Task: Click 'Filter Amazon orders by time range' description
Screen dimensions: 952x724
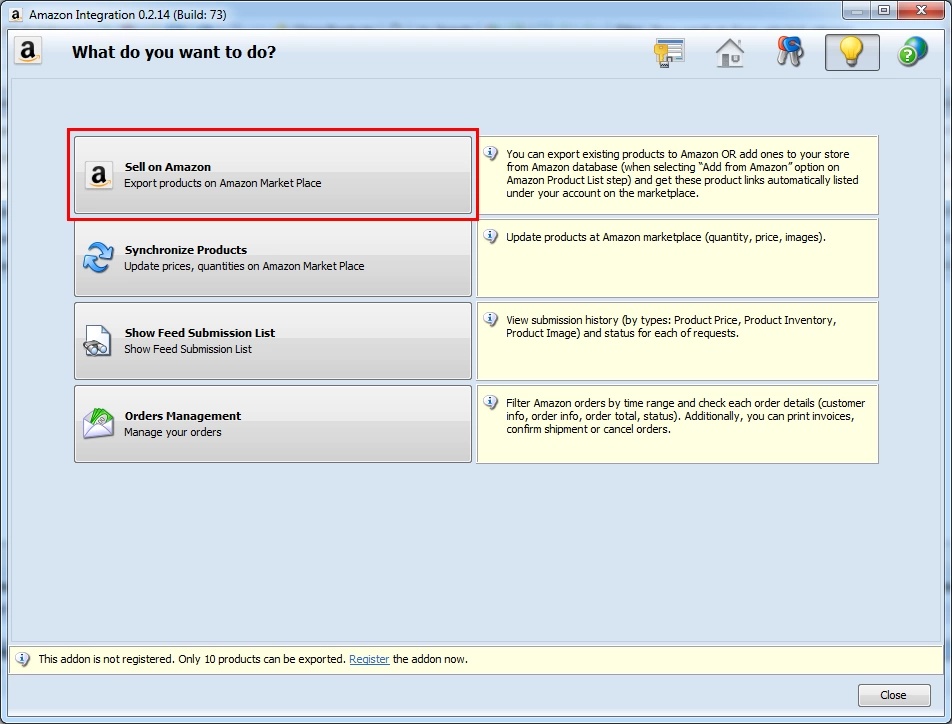Action: [x=685, y=416]
